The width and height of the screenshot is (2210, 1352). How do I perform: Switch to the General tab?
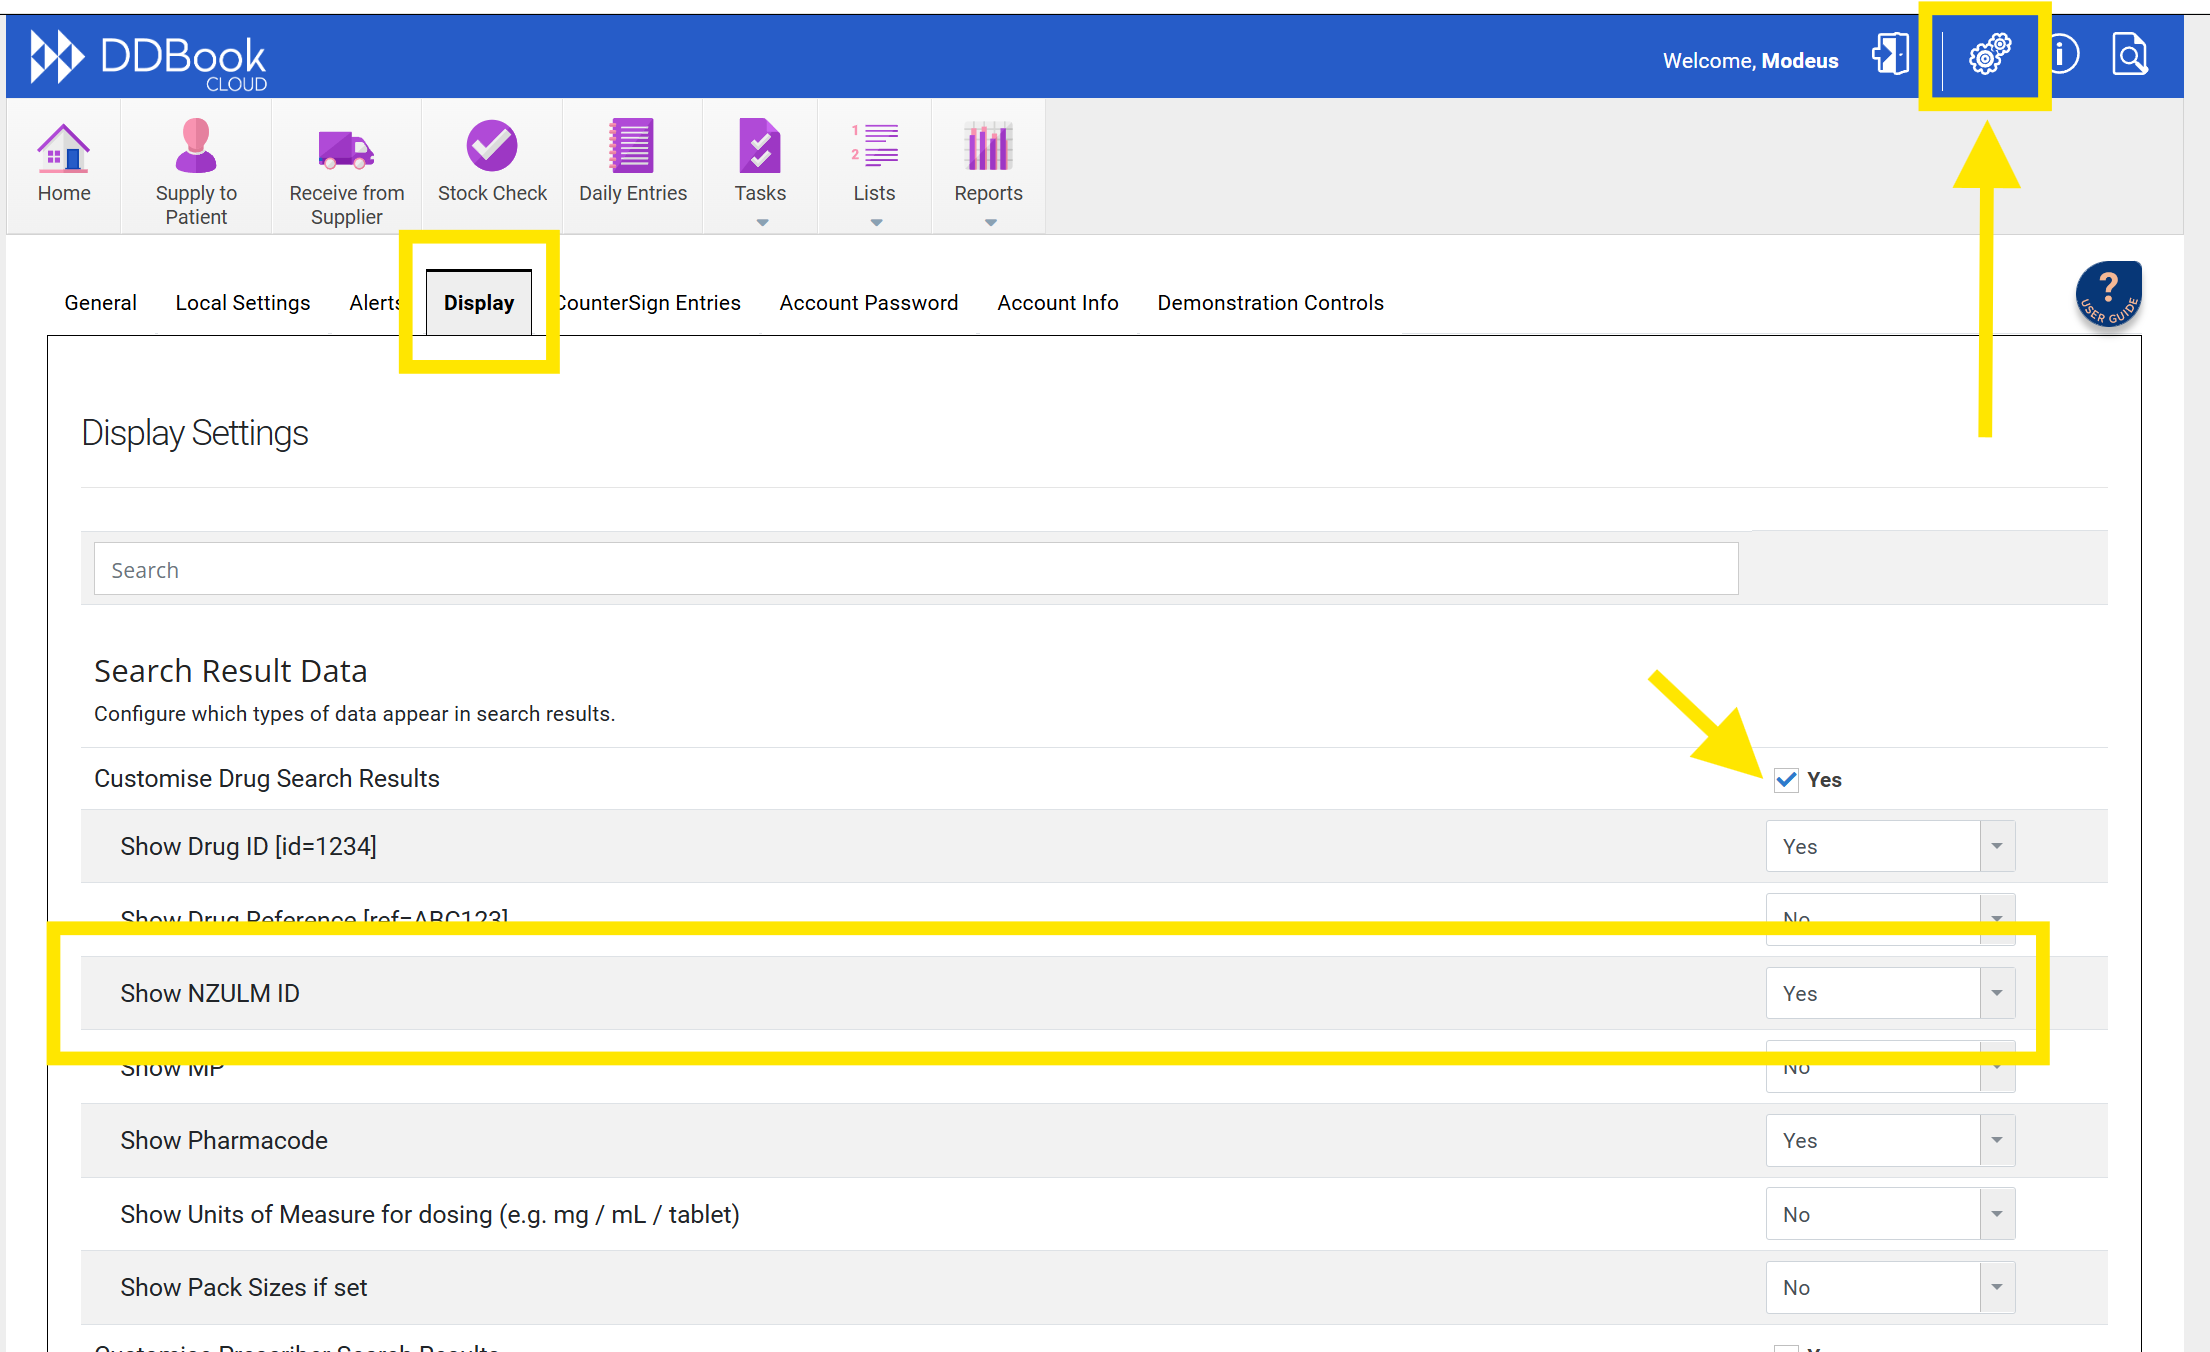click(100, 303)
